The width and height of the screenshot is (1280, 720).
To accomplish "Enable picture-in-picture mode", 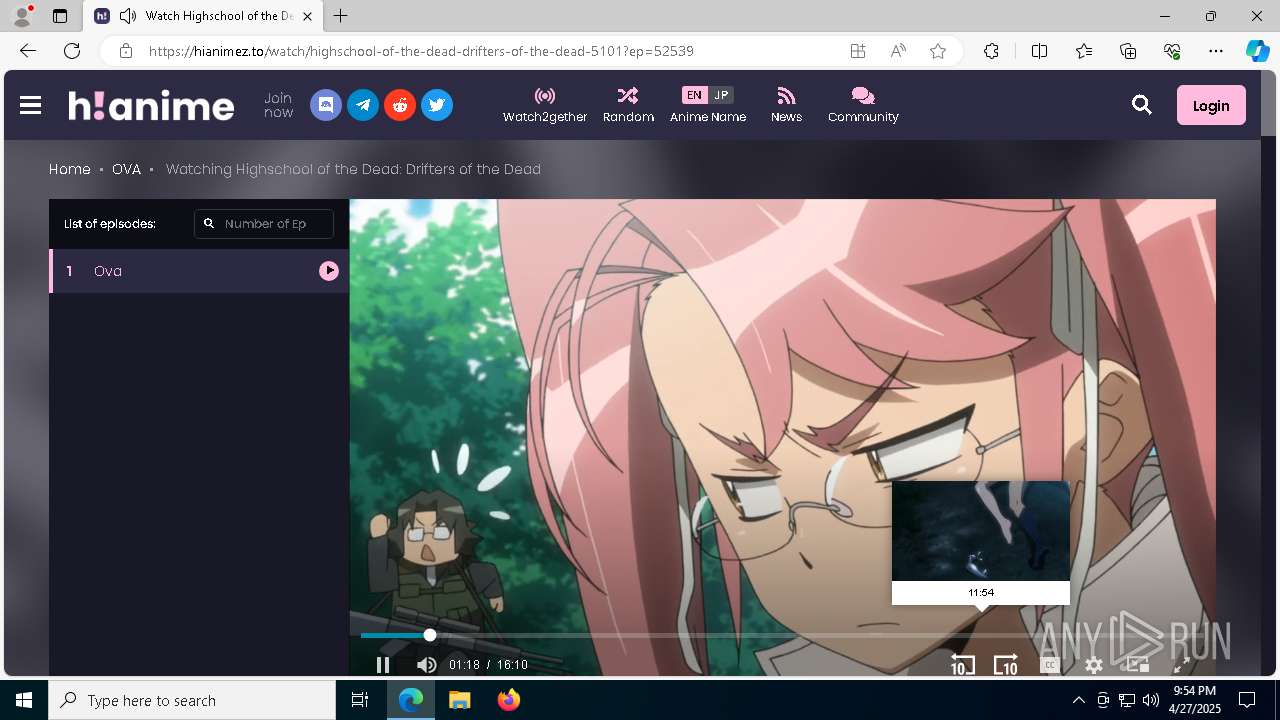I will pyautogui.click(x=1137, y=665).
